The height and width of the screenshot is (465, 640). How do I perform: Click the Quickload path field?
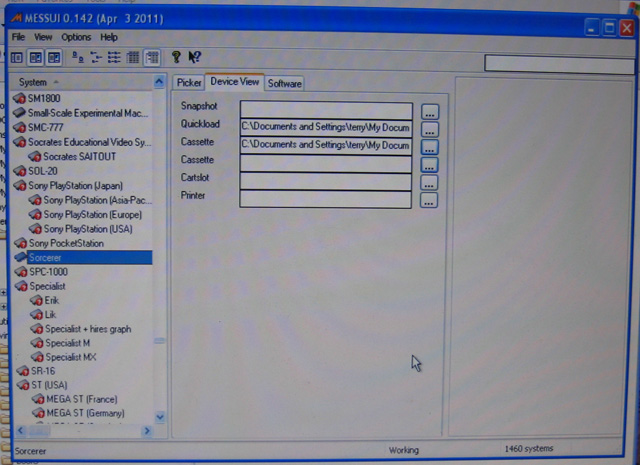(326, 128)
